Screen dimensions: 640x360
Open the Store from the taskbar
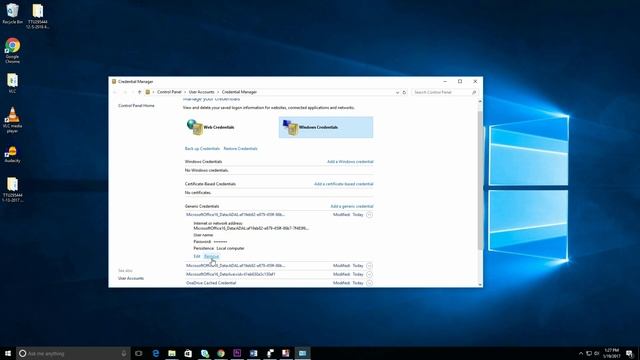coord(188,353)
